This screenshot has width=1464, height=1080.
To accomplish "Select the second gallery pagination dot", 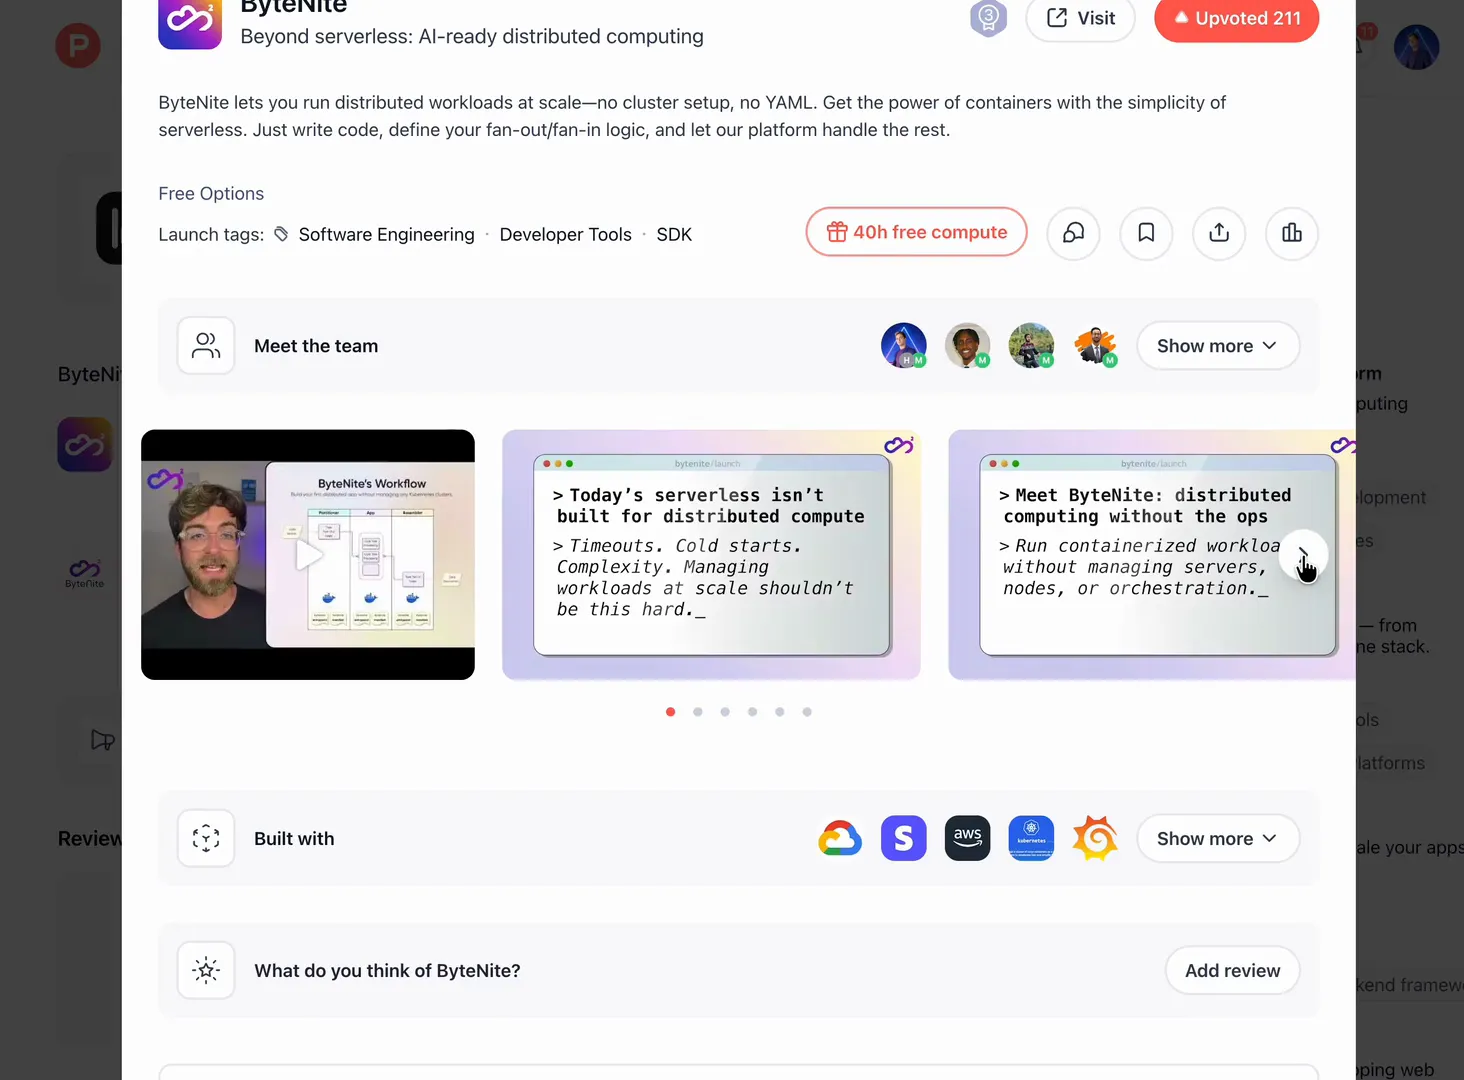I will point(698,712).
